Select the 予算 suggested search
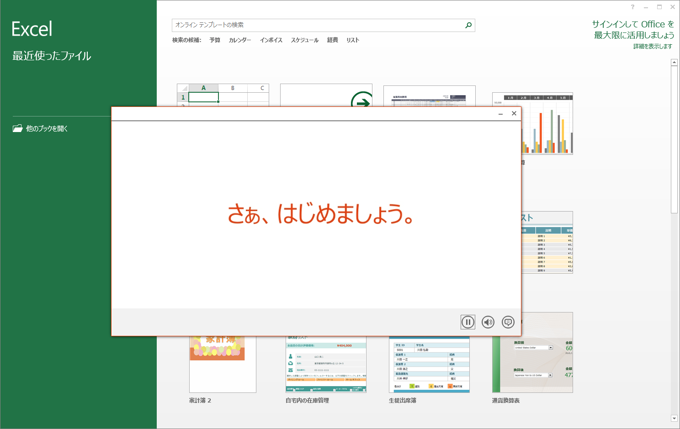680x429 pixels. (215, 40)
